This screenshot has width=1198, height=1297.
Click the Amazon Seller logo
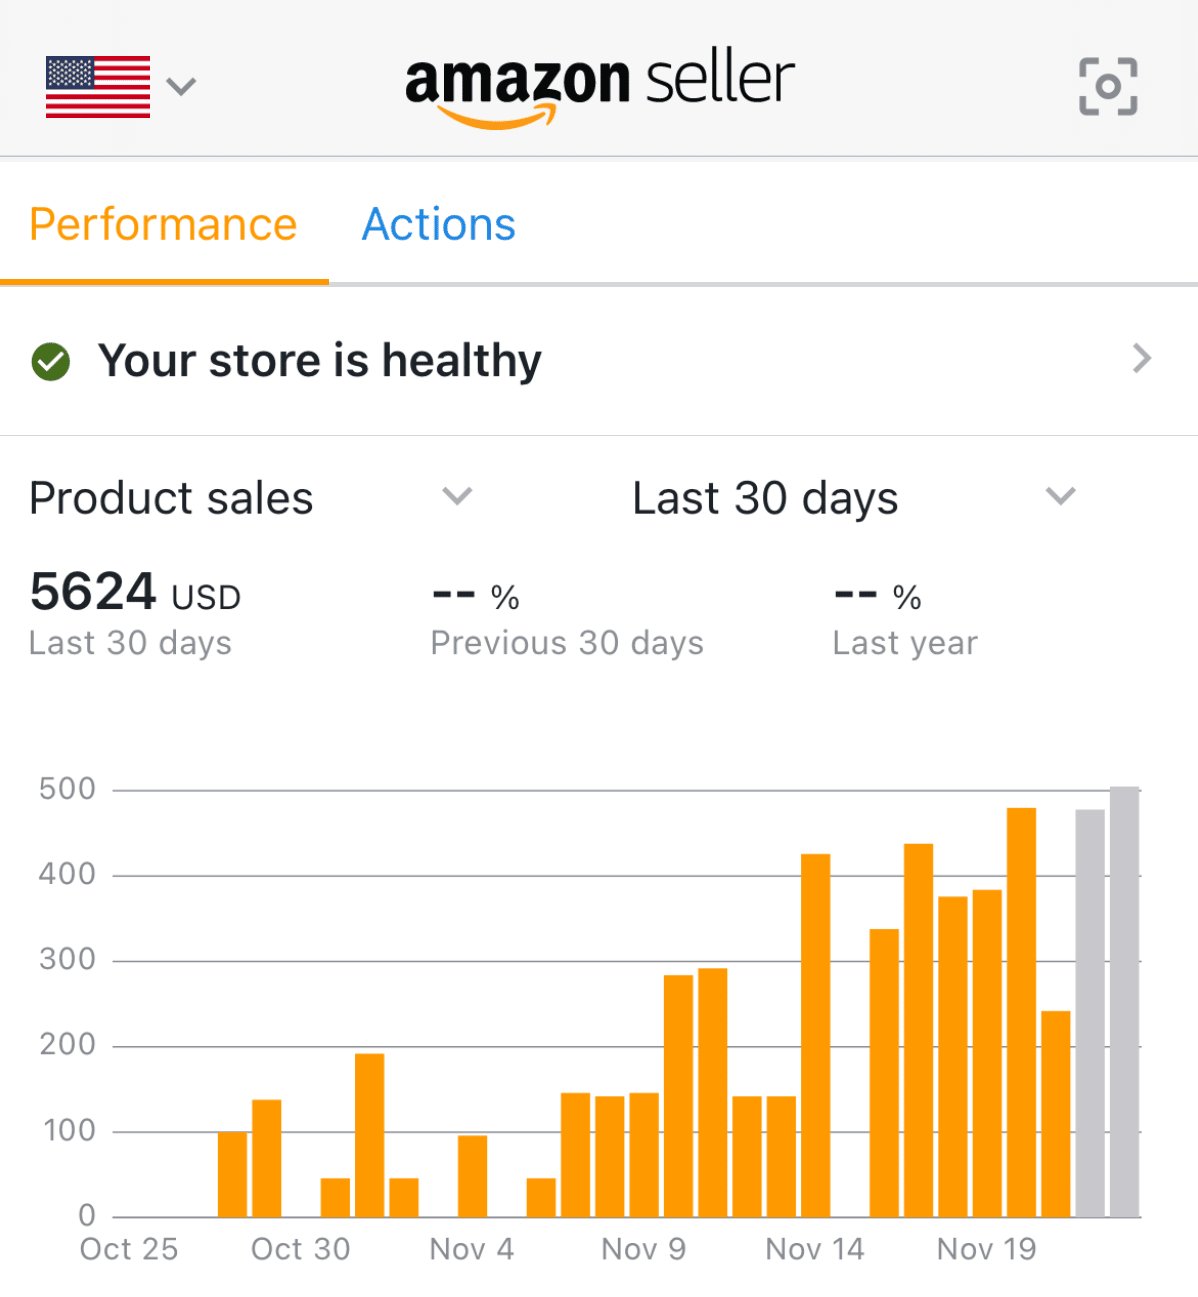point(599,89)
